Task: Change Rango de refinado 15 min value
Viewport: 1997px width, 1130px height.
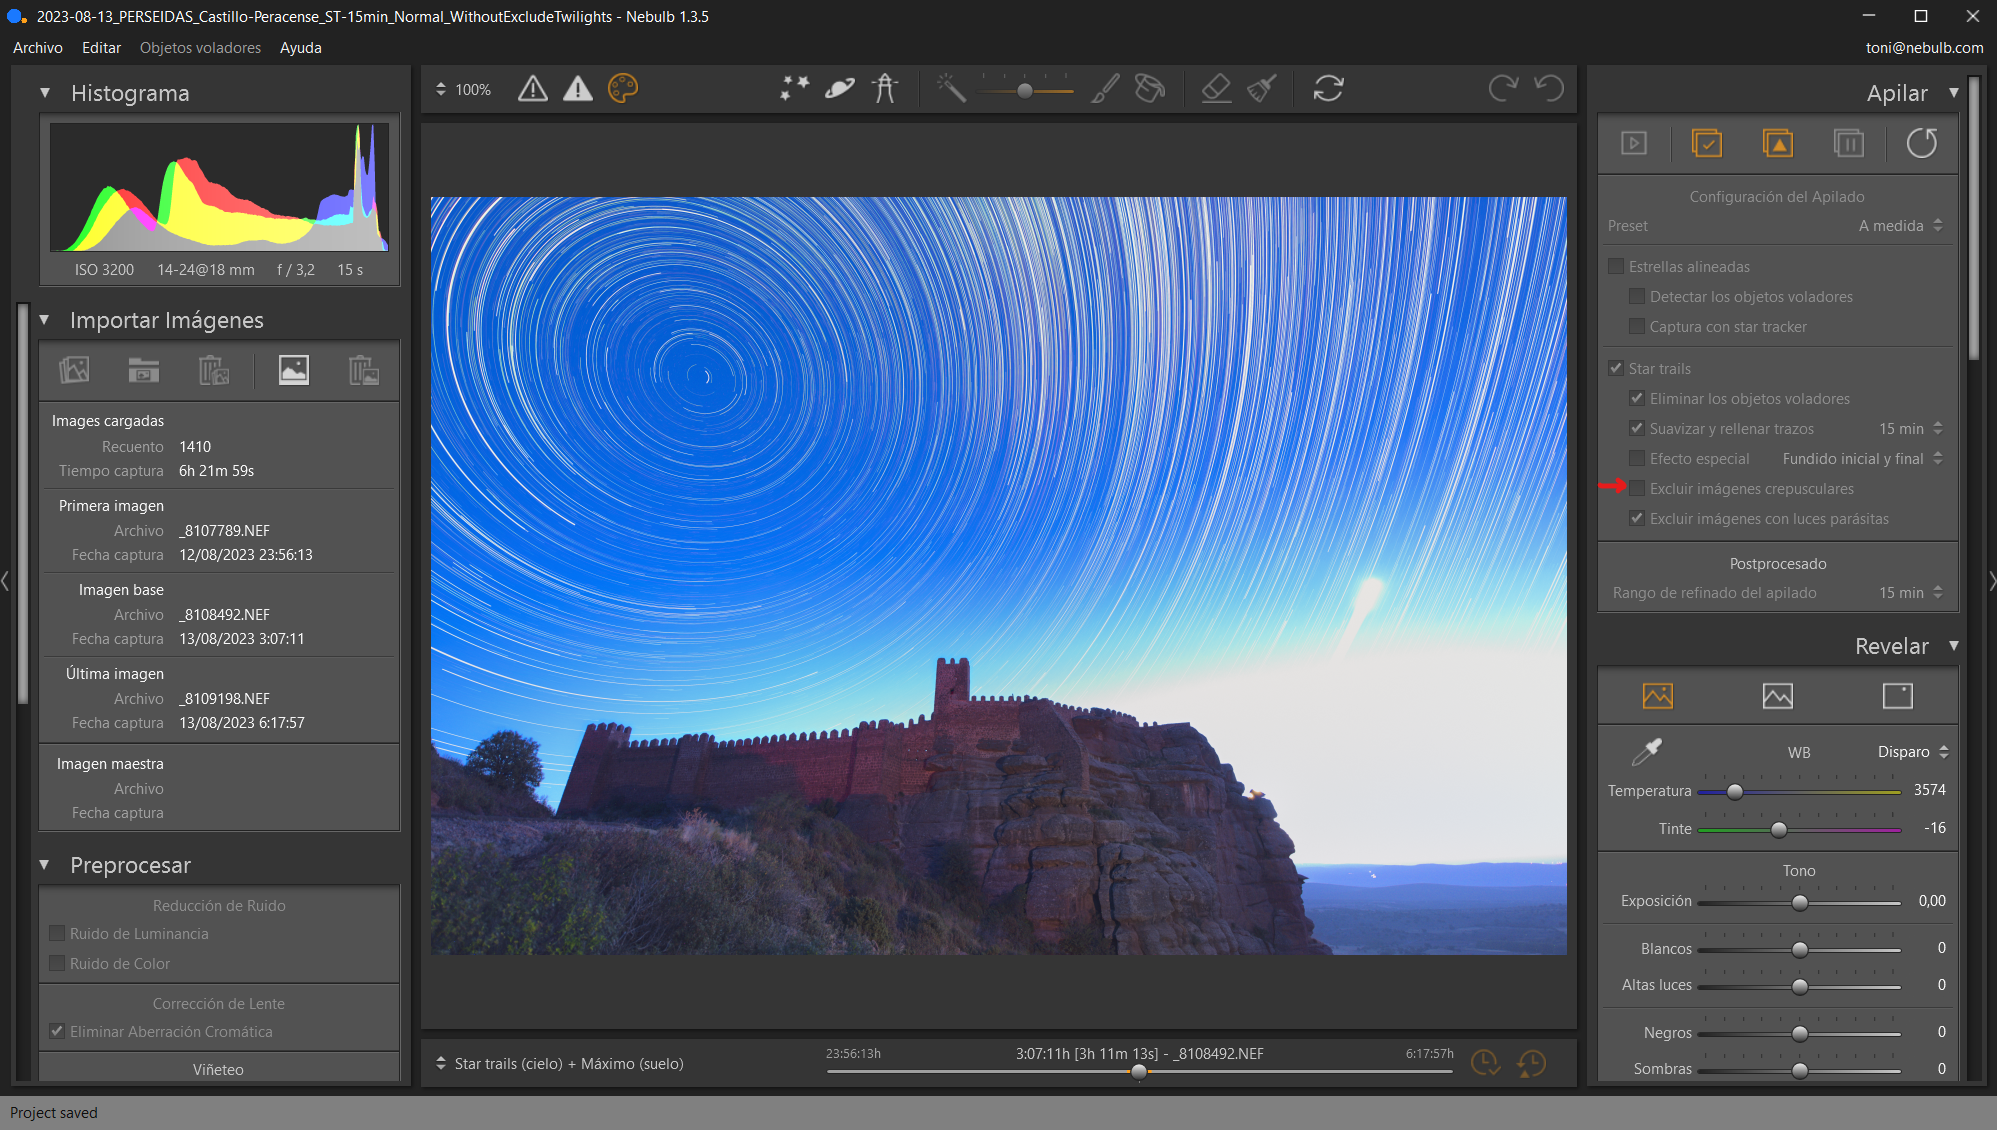Action: point(1910,592)
